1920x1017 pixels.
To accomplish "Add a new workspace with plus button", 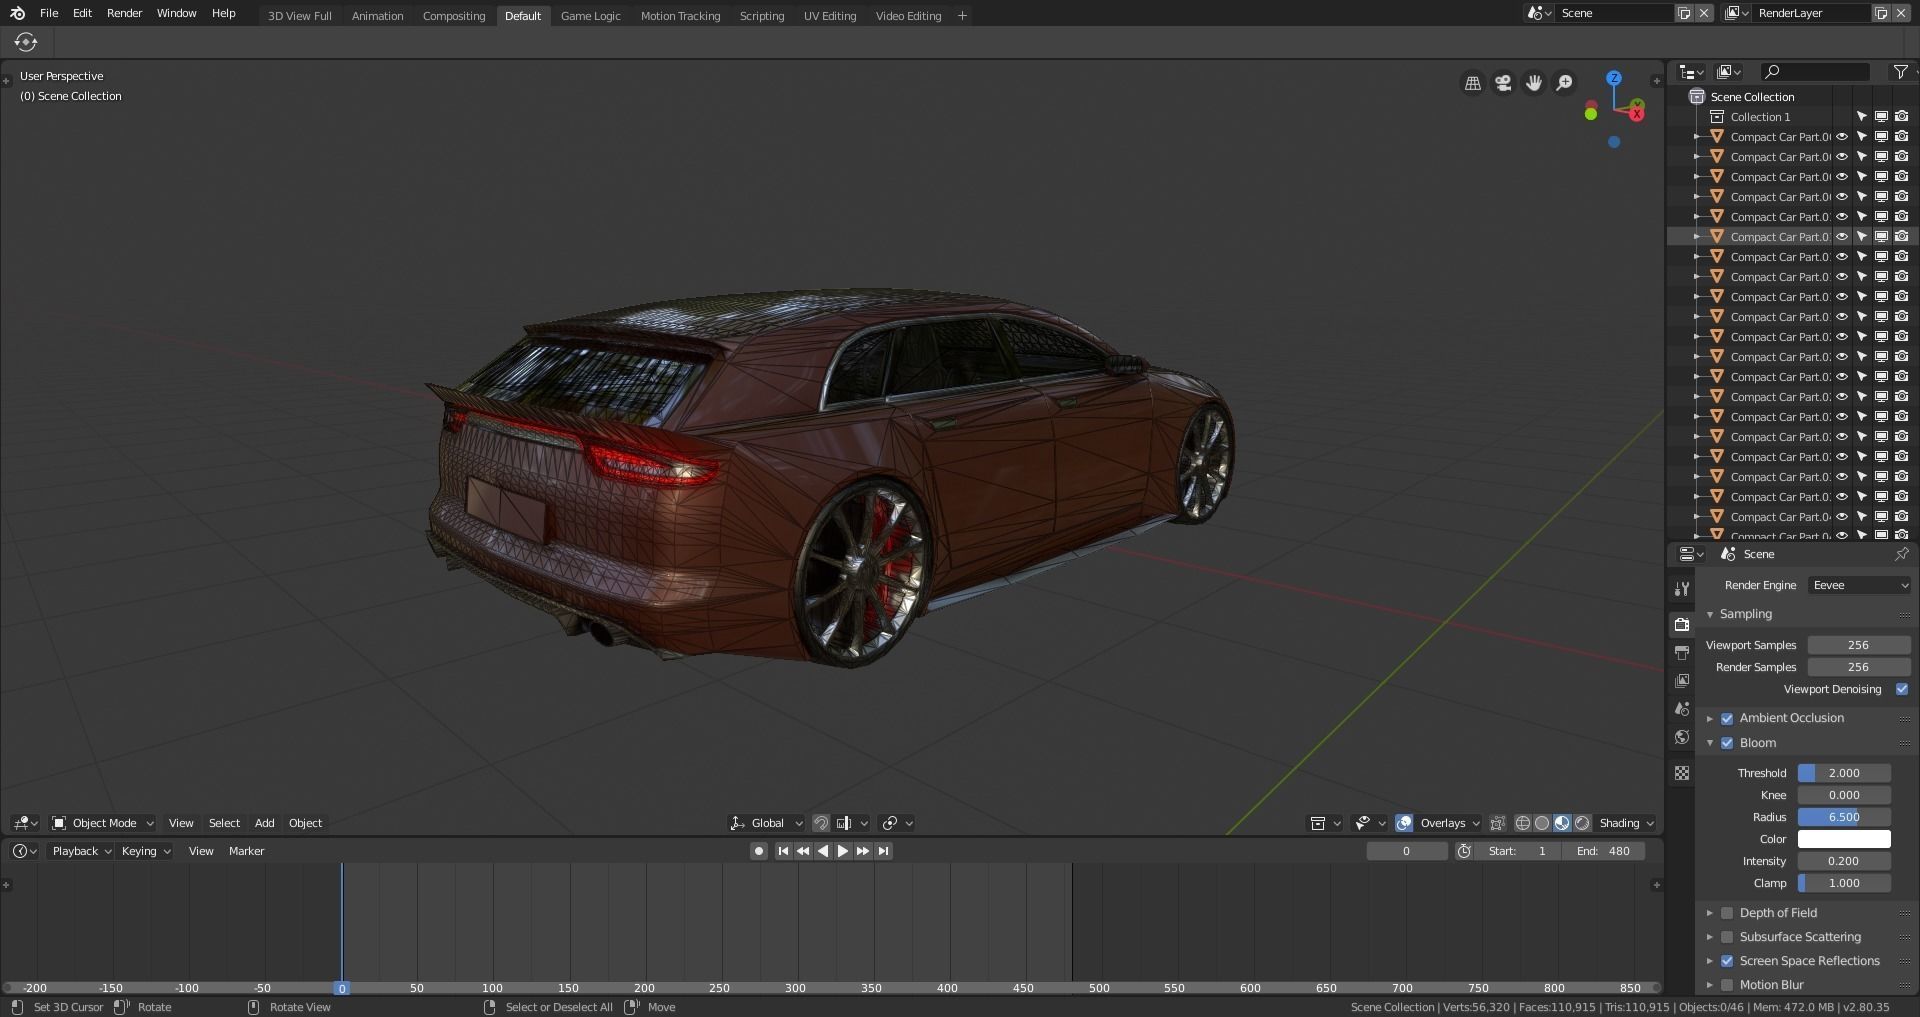I will point(962,16).
